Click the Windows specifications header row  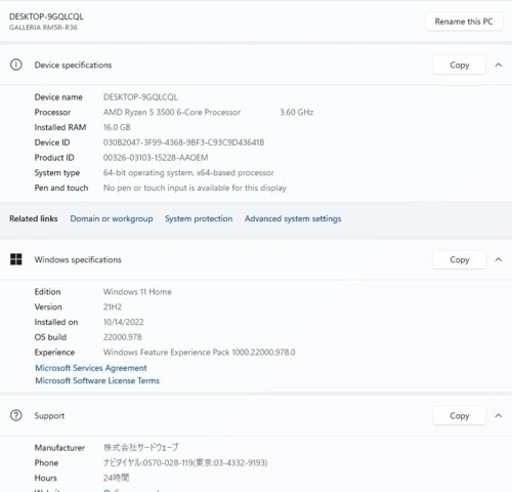pyautogui.click(x=256, y=260)
